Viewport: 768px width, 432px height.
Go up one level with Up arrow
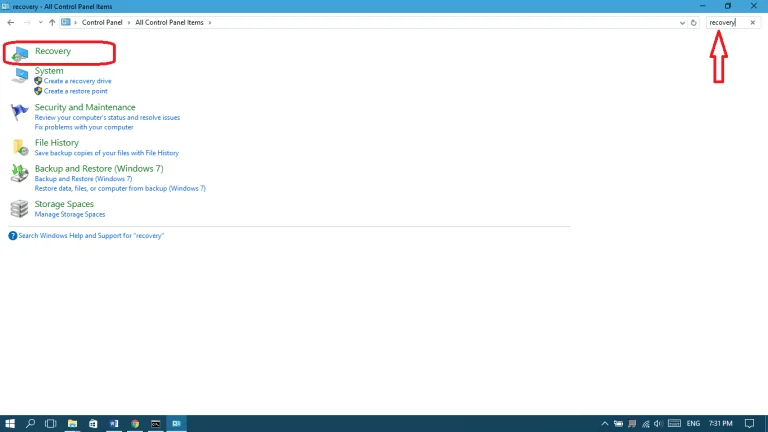pos(52,23)
